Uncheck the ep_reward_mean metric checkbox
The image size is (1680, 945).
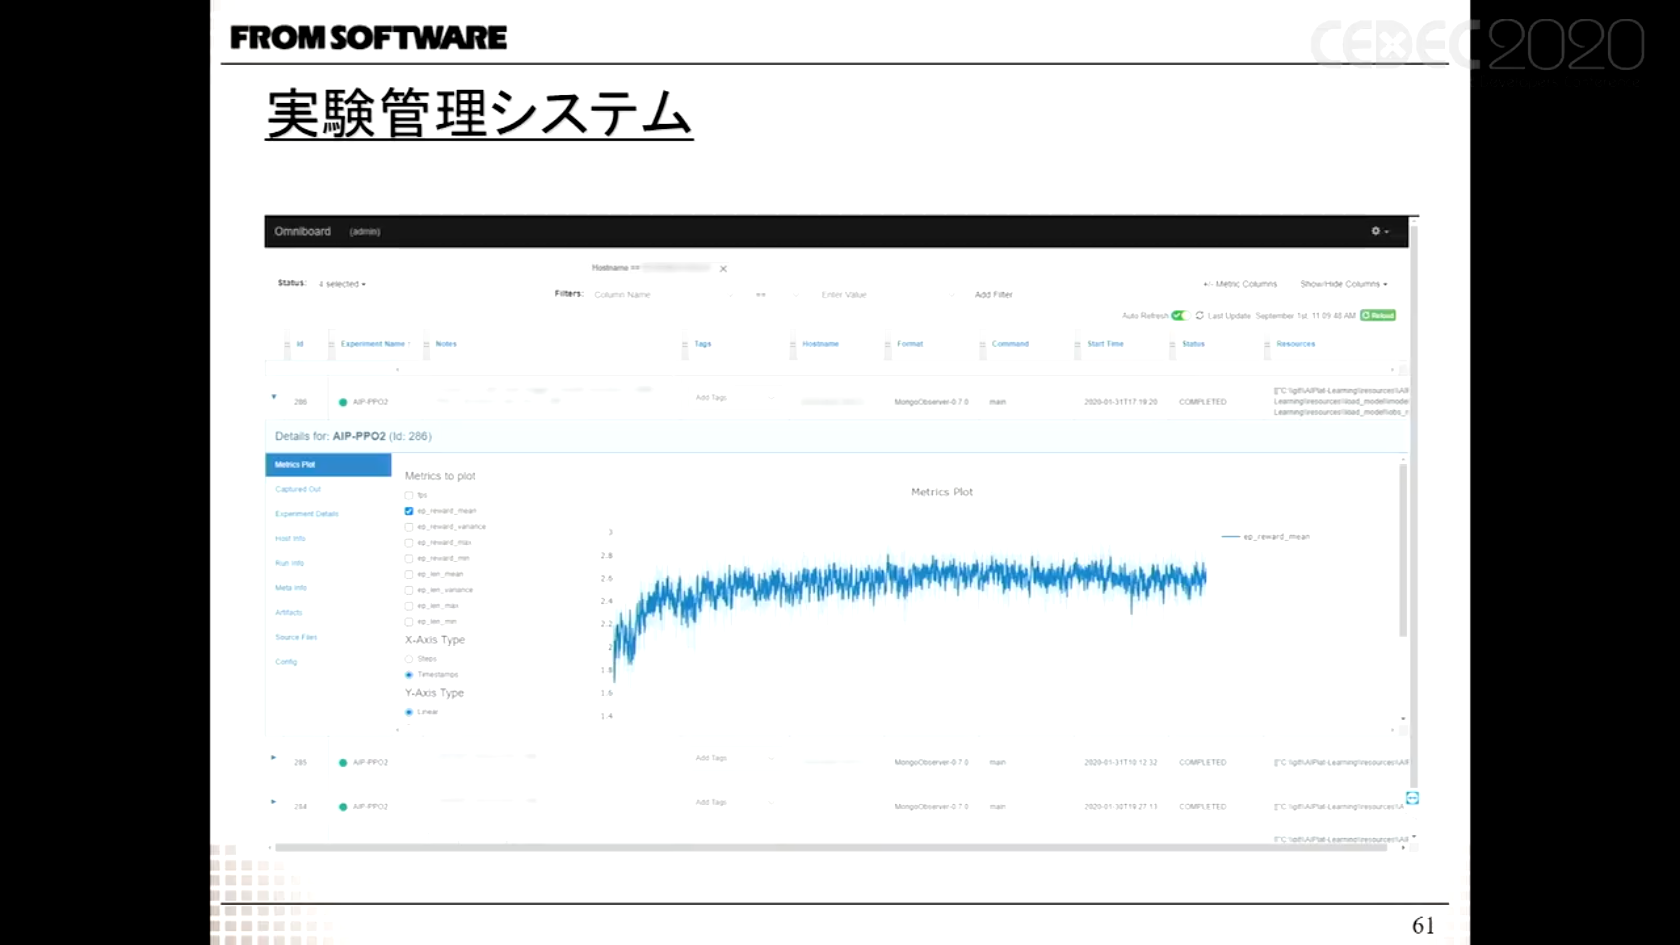(x=409, y=511)
